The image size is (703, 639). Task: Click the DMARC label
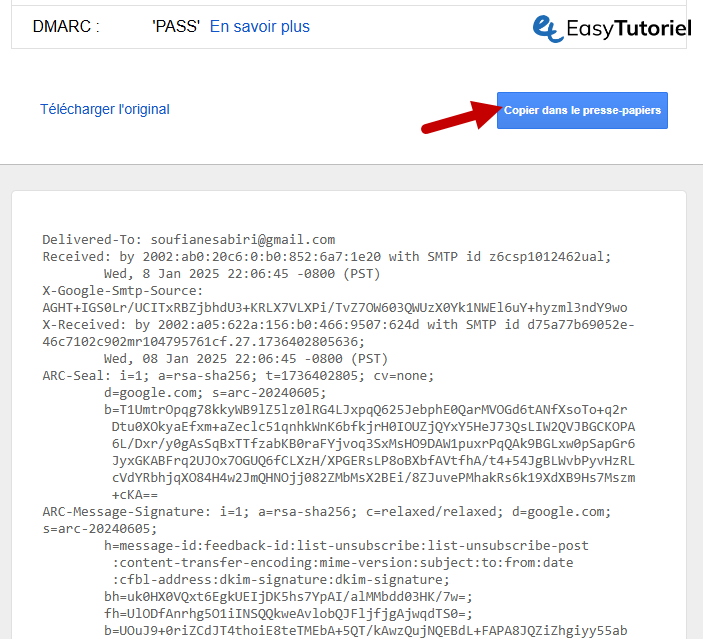coord(66,27)
